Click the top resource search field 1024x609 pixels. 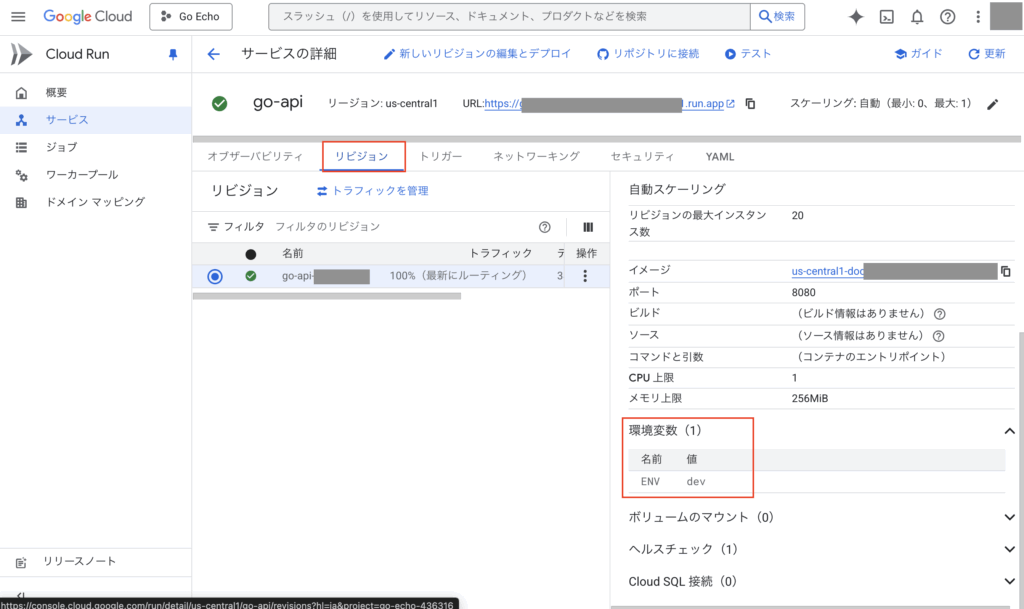pos(510,17)
